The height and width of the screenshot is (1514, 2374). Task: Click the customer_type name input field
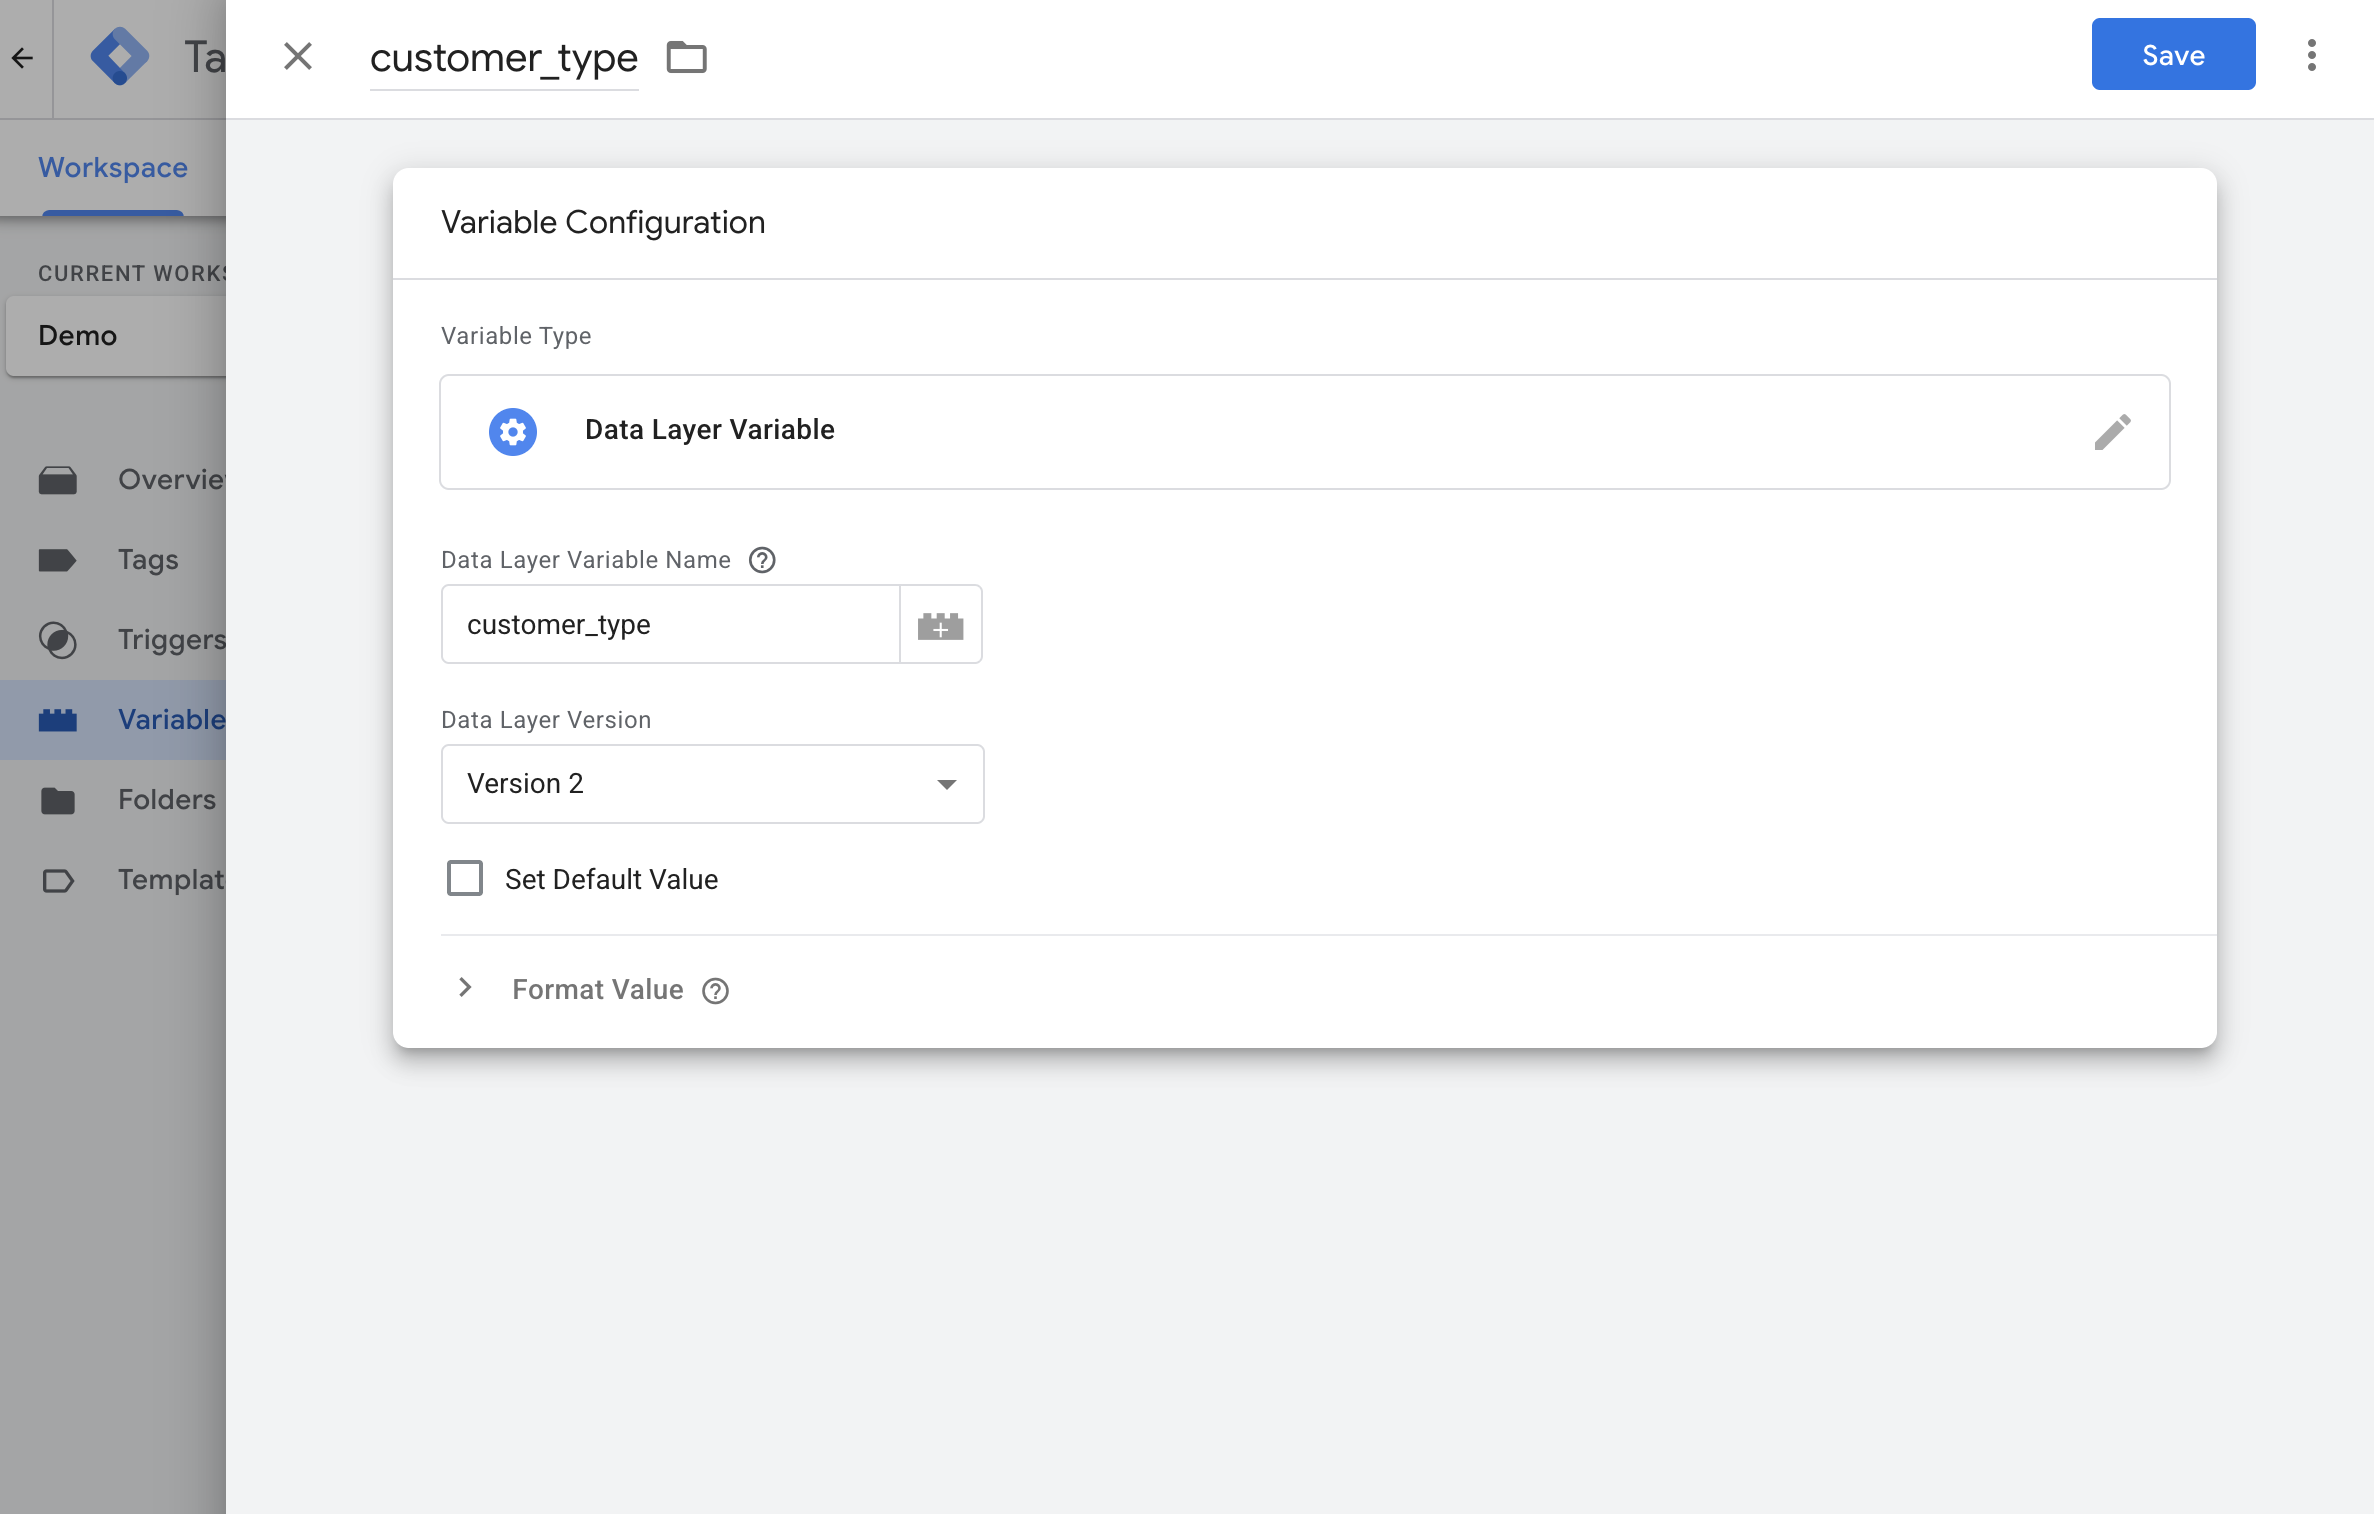coord(504,57)
